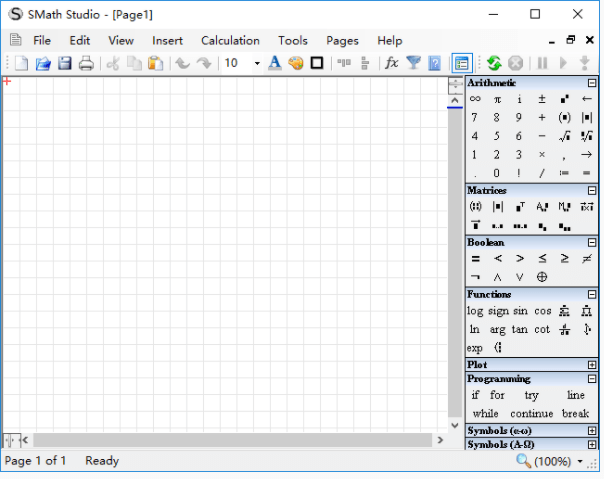The width and height of the screenshot is (604, 479).
Task: Recalculate the worksheet with the green arrows
Action: click(x=494, y=63)
